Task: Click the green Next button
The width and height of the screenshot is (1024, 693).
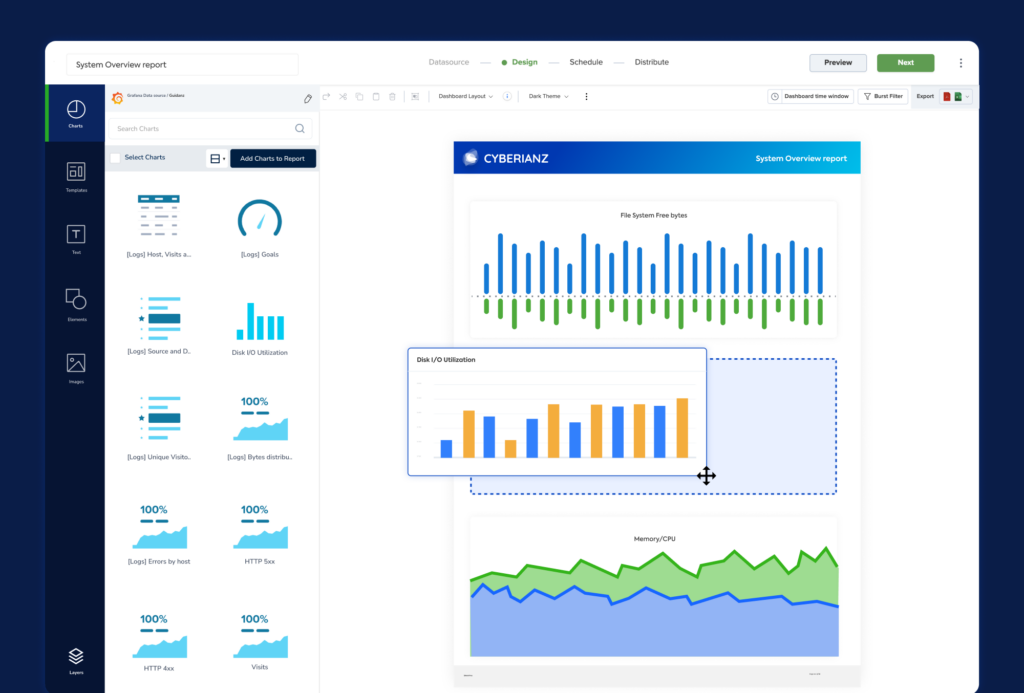Action: click(905, 63)
